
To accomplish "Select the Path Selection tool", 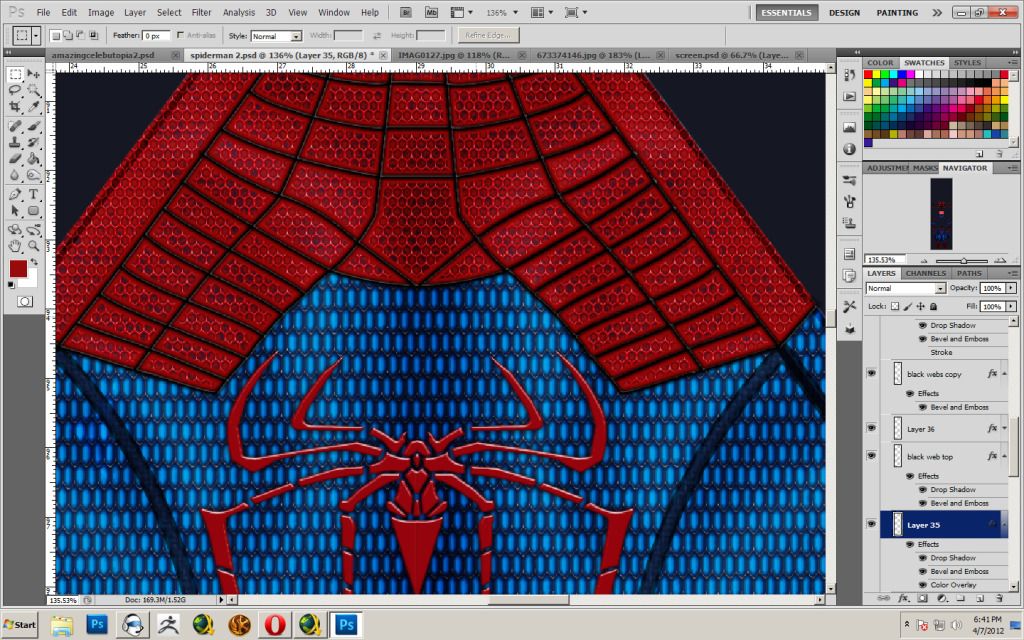I will point(15,210).
